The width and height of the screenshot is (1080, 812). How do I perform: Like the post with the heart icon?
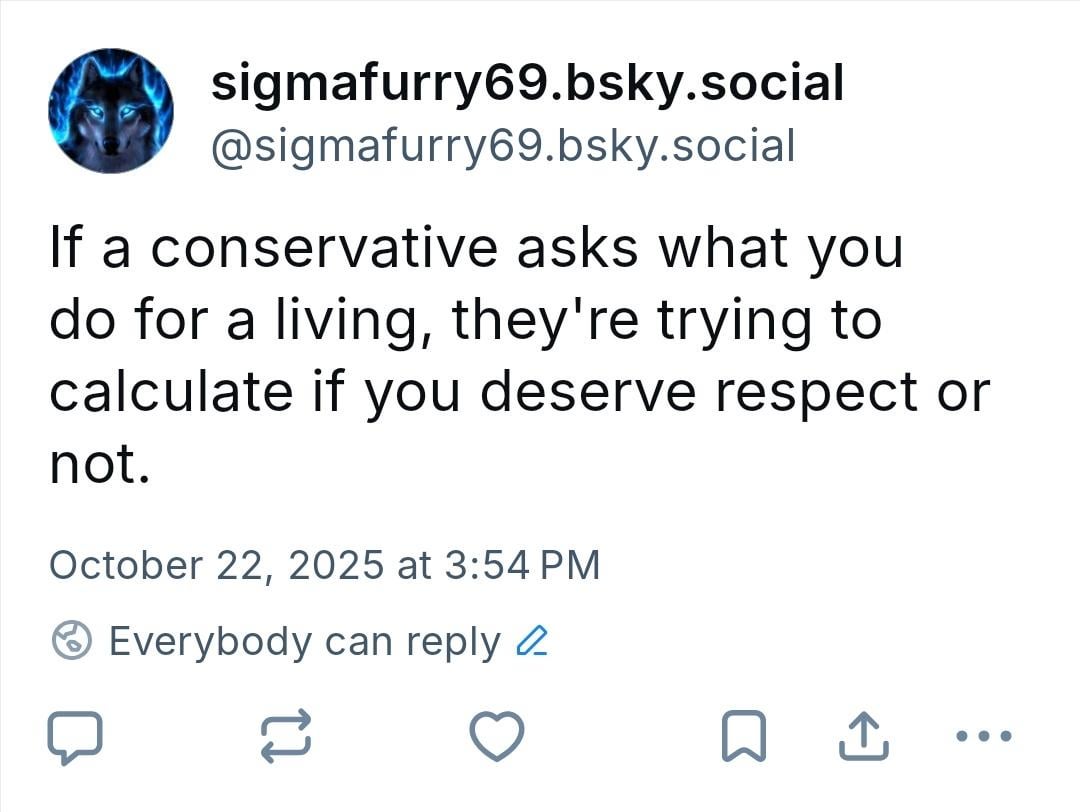coord(497,737)
